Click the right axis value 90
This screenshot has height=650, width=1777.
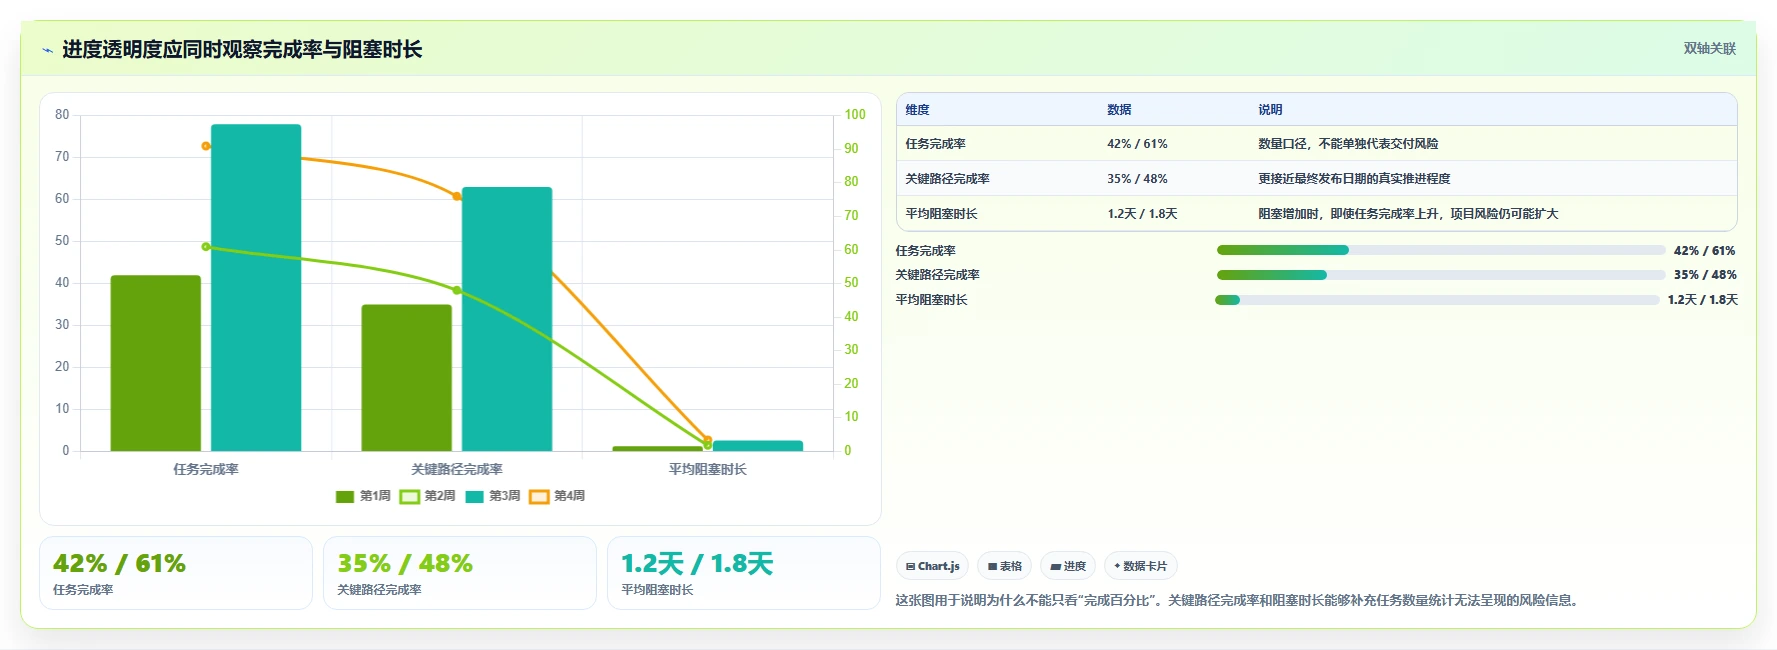click(851, 148)
